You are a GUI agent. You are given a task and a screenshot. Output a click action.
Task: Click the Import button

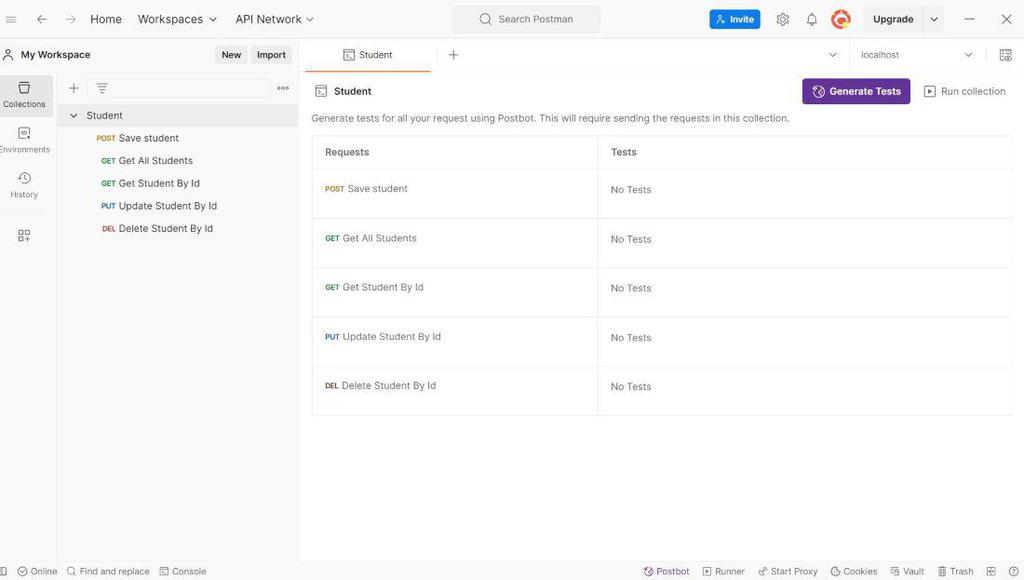coord(271,55)
